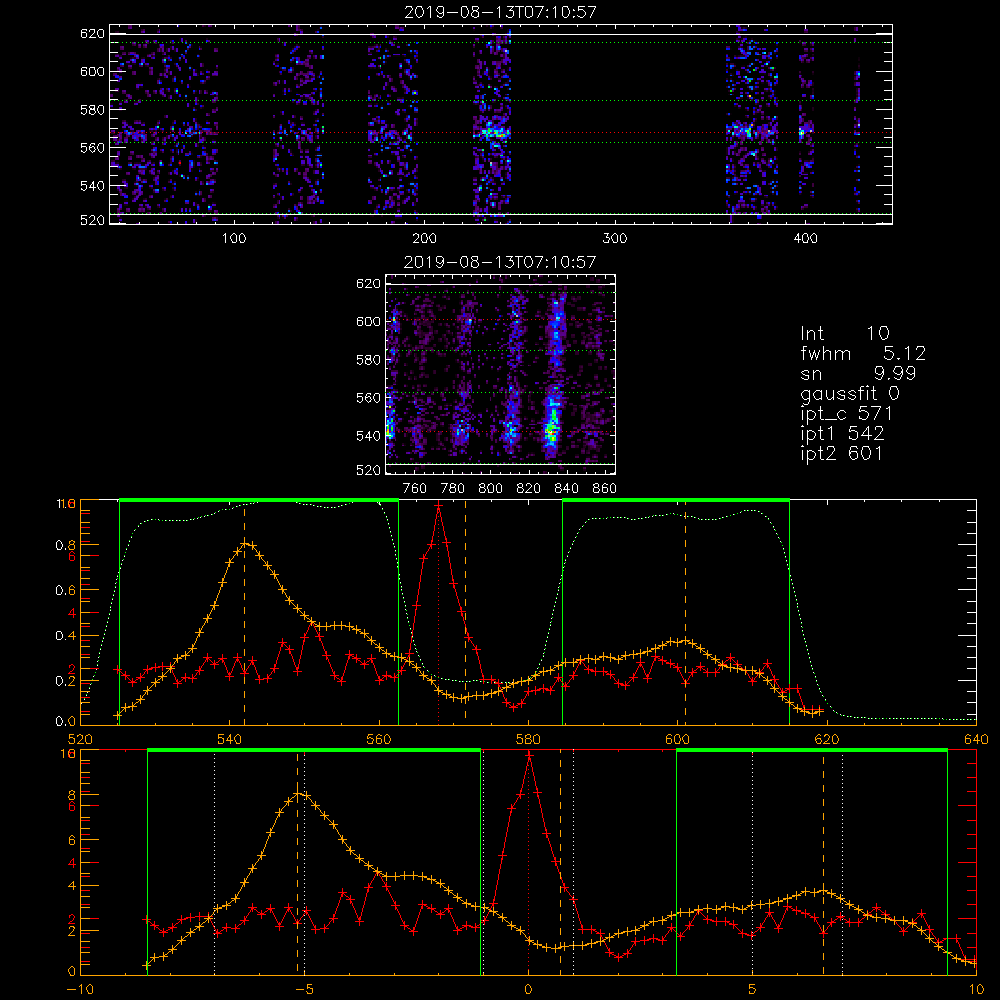The height and width of the screenshot is (1000, 1000).
Task: Click the red curve's tall peak in the 520–640 profile plot
Action: coord(439,506)
